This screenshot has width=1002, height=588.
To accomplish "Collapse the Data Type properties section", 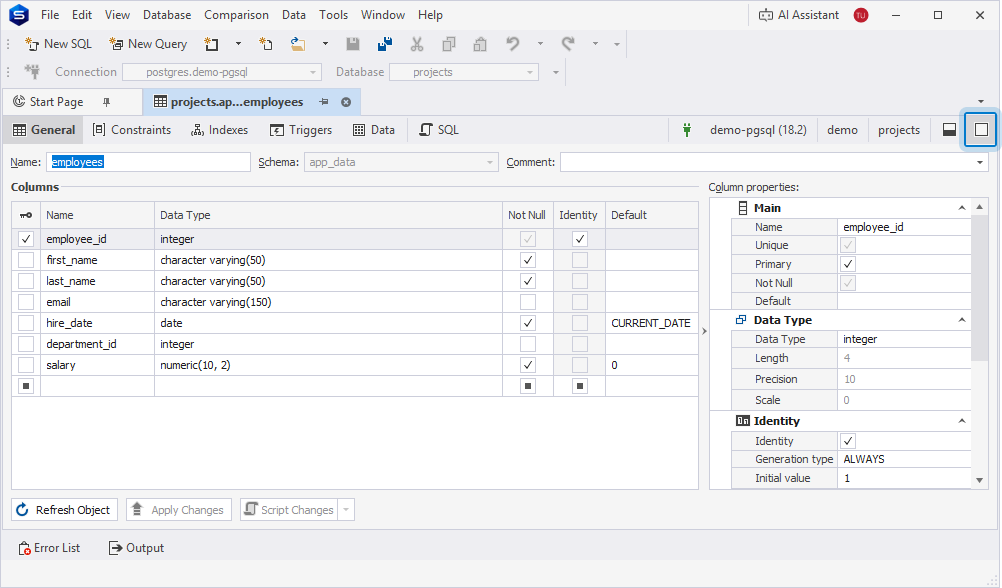I will (x=962, y=320).
